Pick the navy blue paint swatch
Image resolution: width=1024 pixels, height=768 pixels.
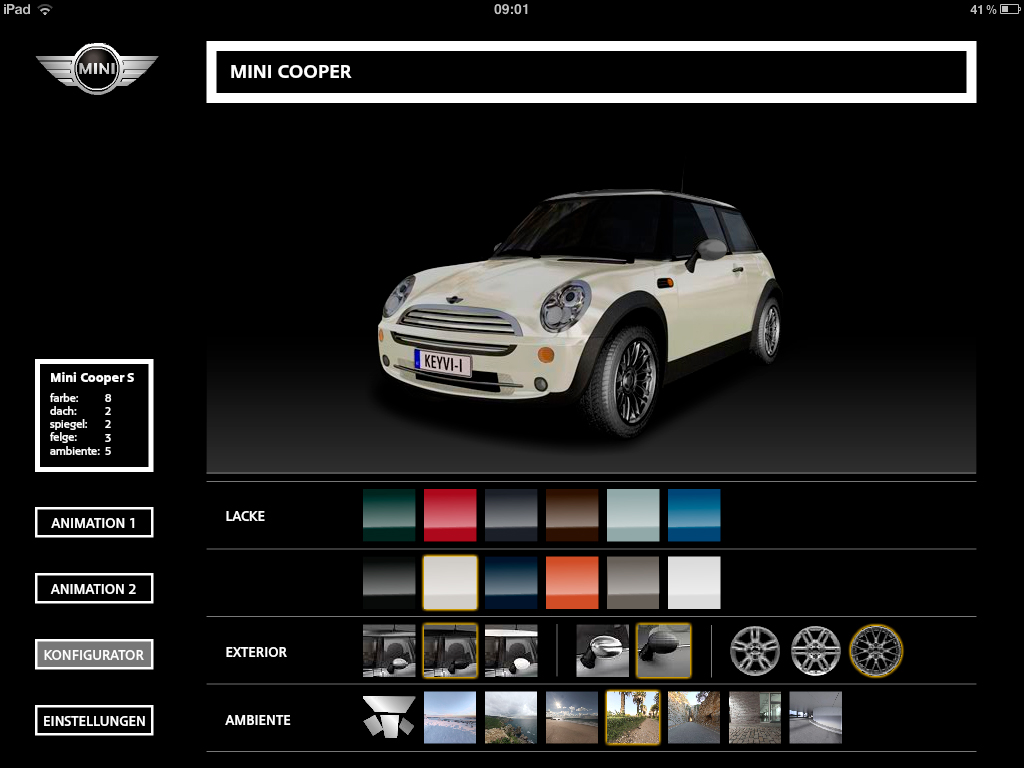coord(511,583)
